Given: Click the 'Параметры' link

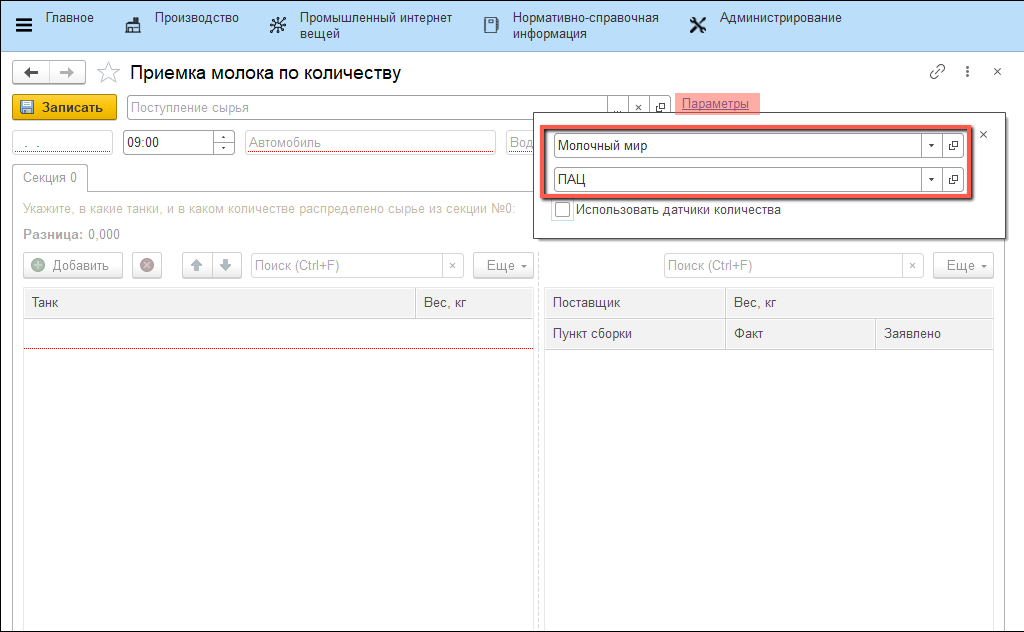Looking at the screenshot, I should coord(715,104).
